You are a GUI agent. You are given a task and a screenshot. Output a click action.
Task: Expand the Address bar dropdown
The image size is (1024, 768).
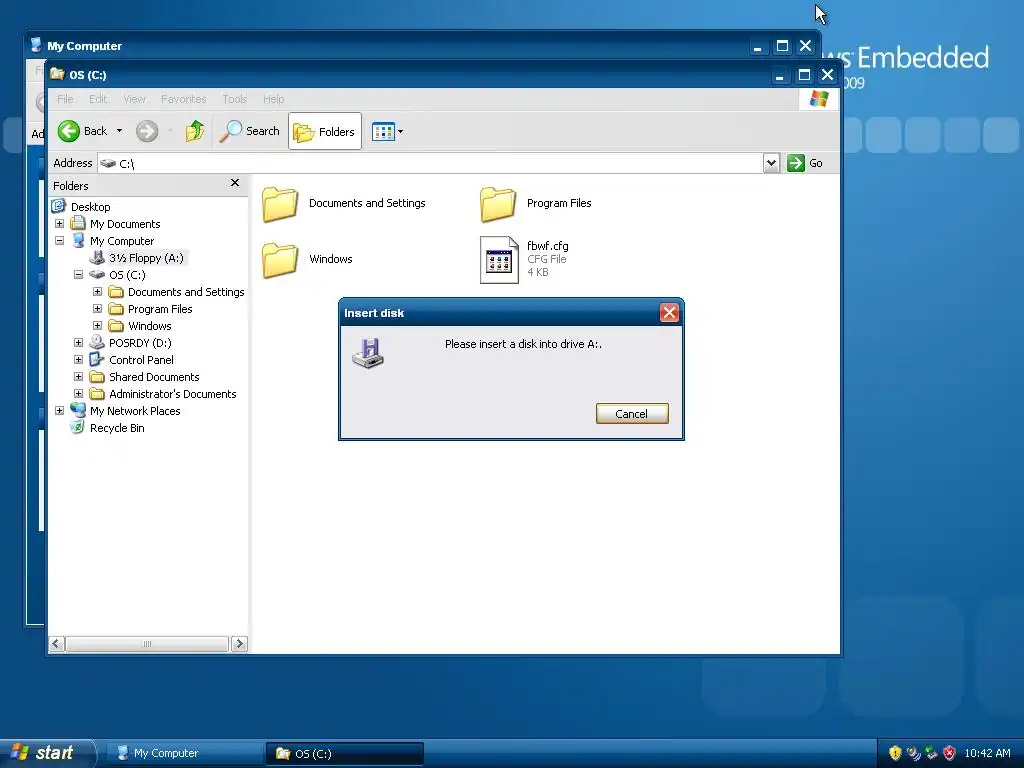click(771, 163)
